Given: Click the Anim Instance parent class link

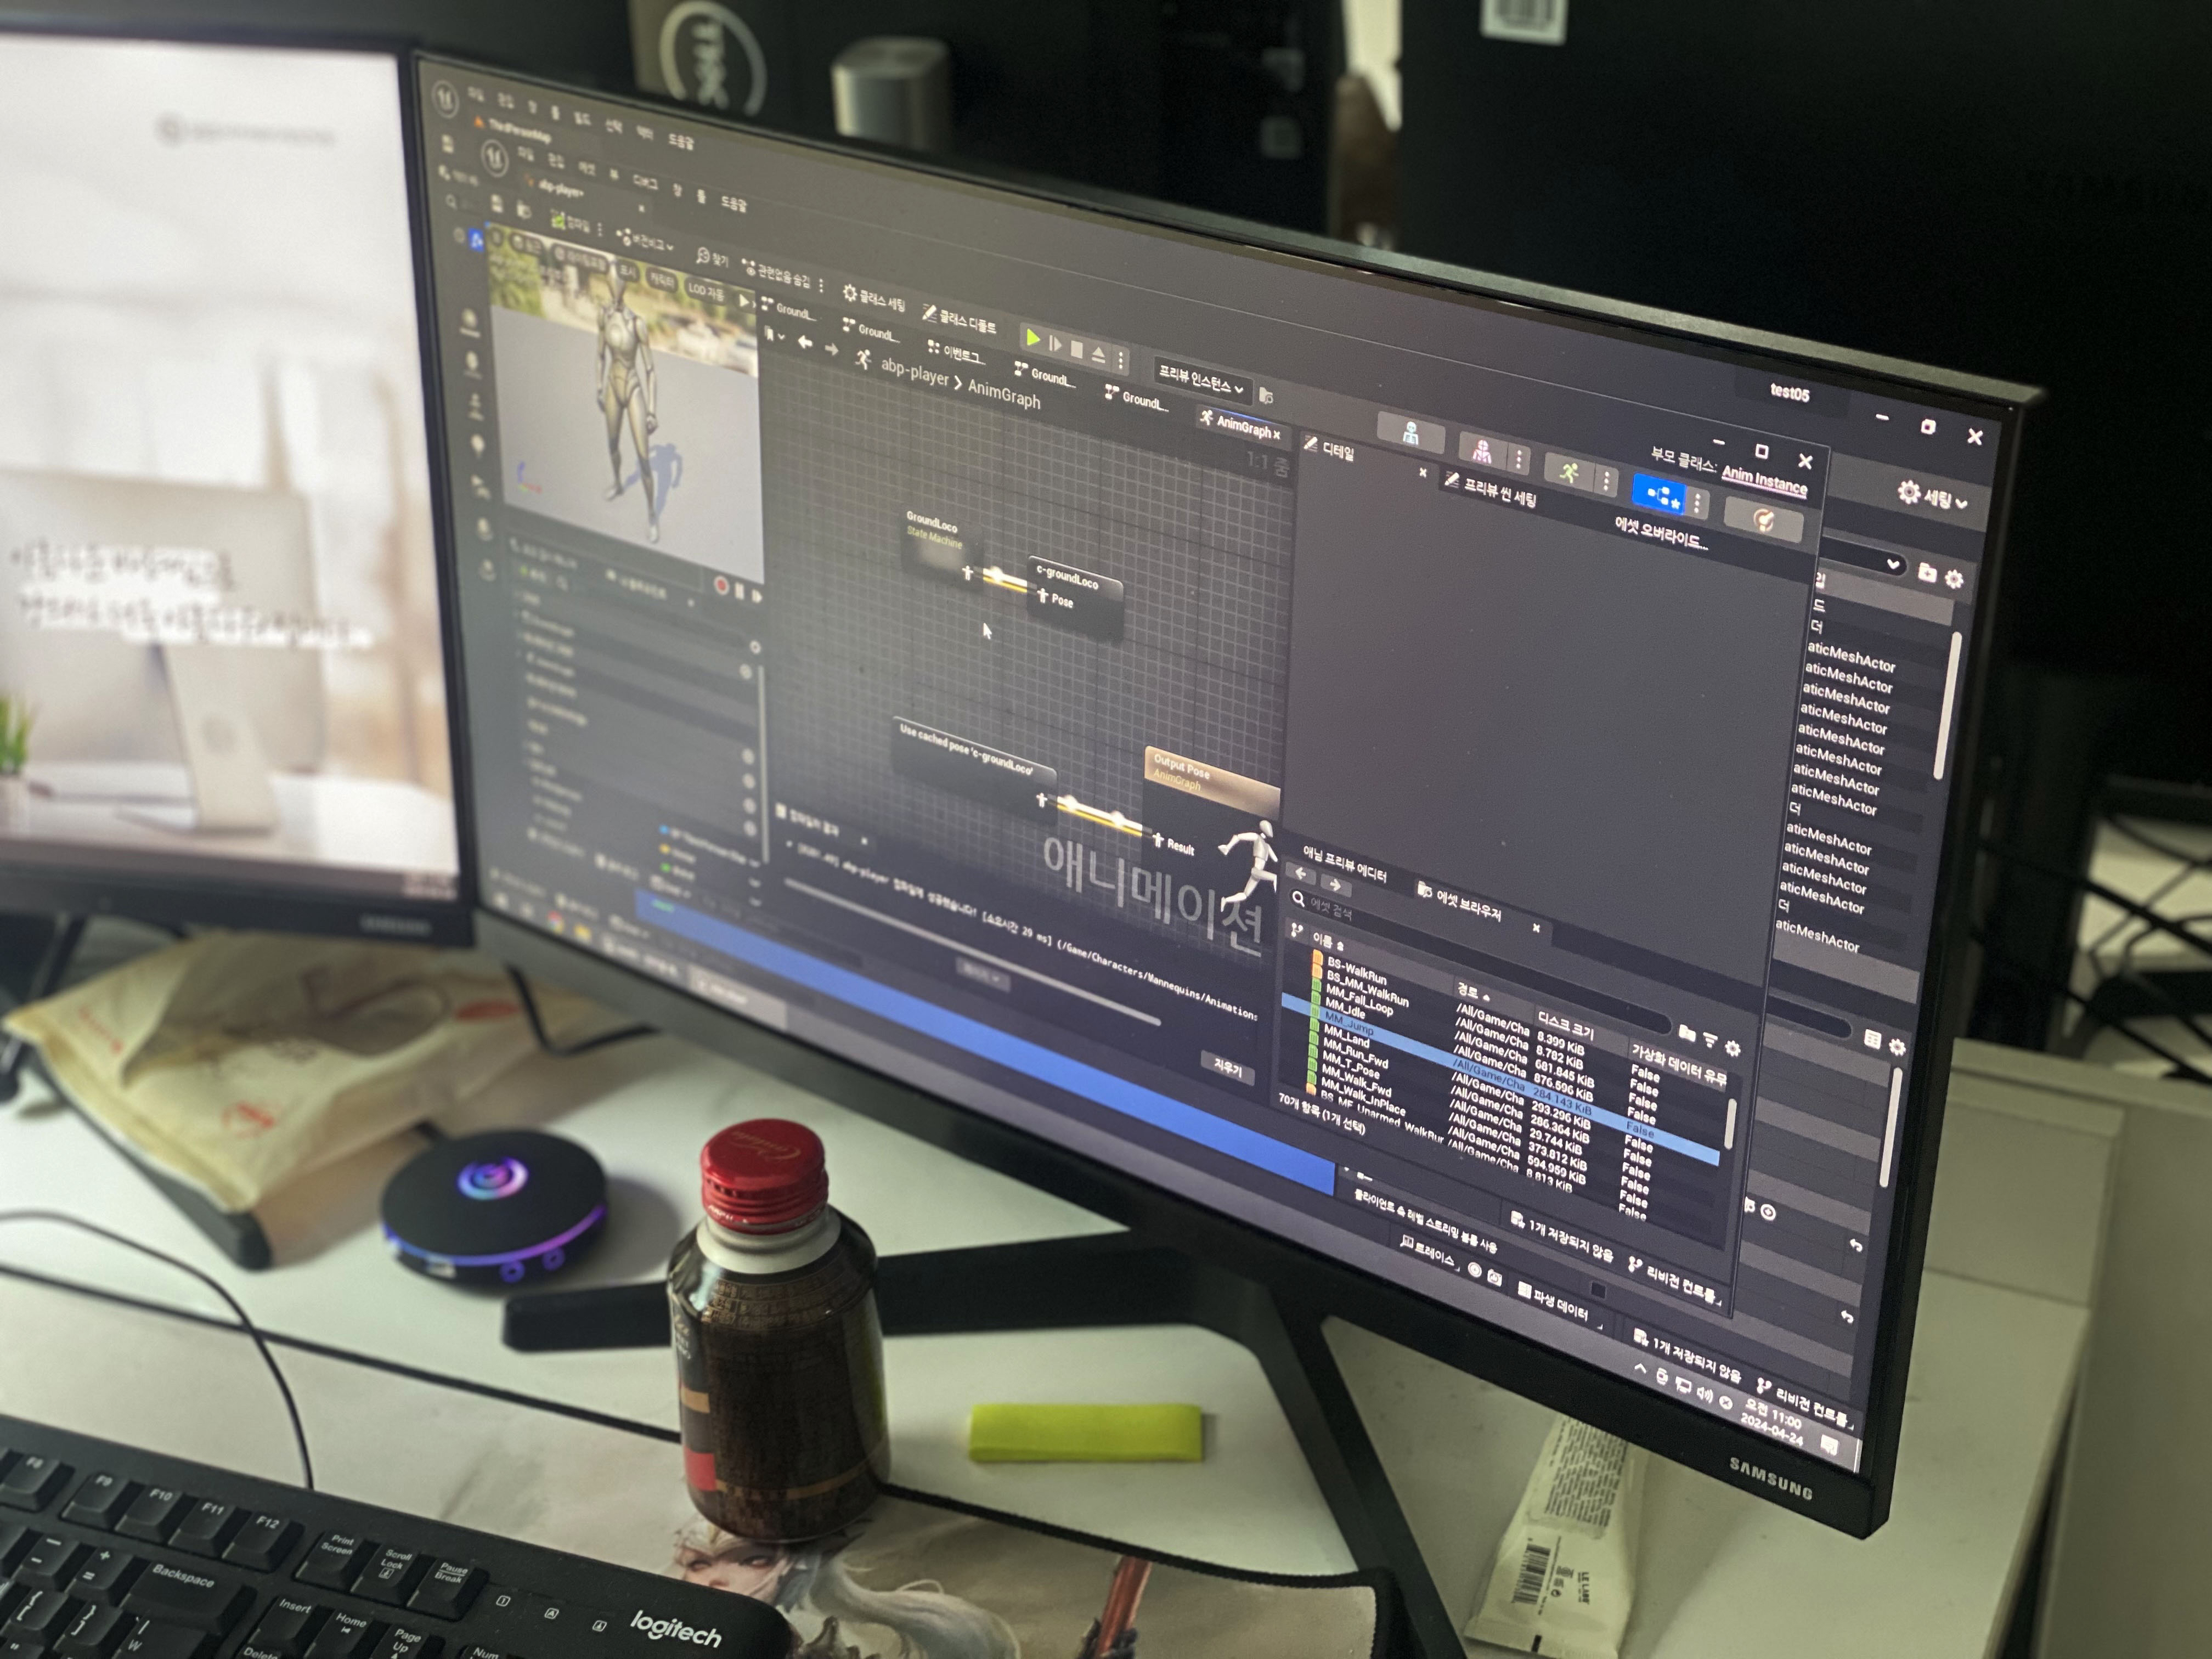Looking at the screenshot, I should [1765, 482].
